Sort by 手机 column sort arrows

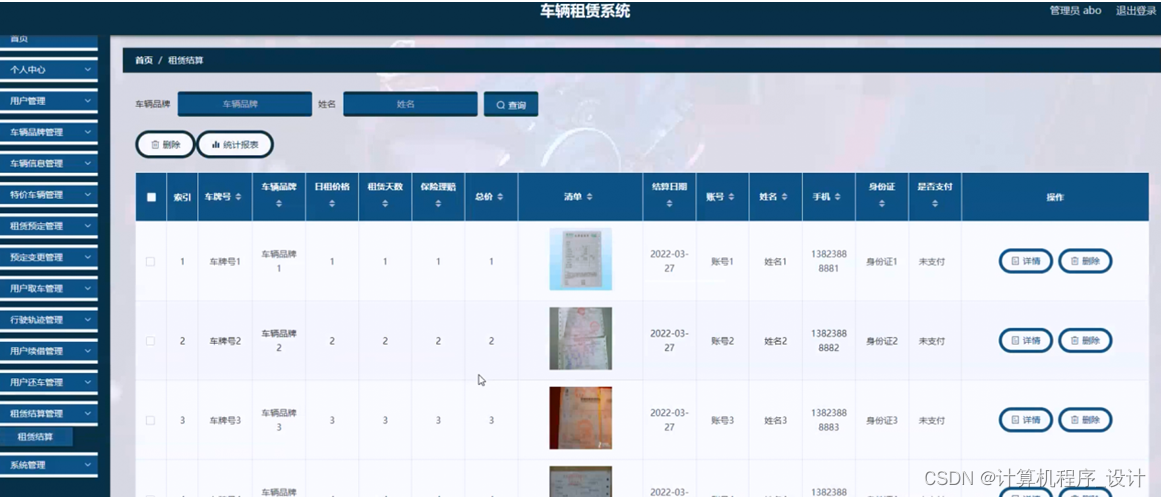837,198
